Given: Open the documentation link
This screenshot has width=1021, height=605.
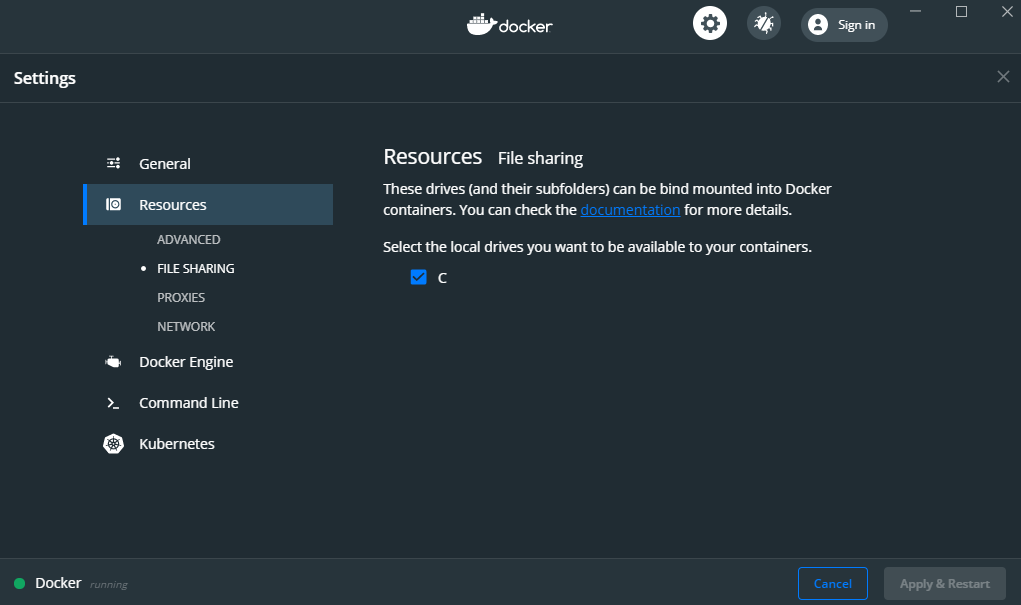Looking at the screenshot, I should [630, 210].
